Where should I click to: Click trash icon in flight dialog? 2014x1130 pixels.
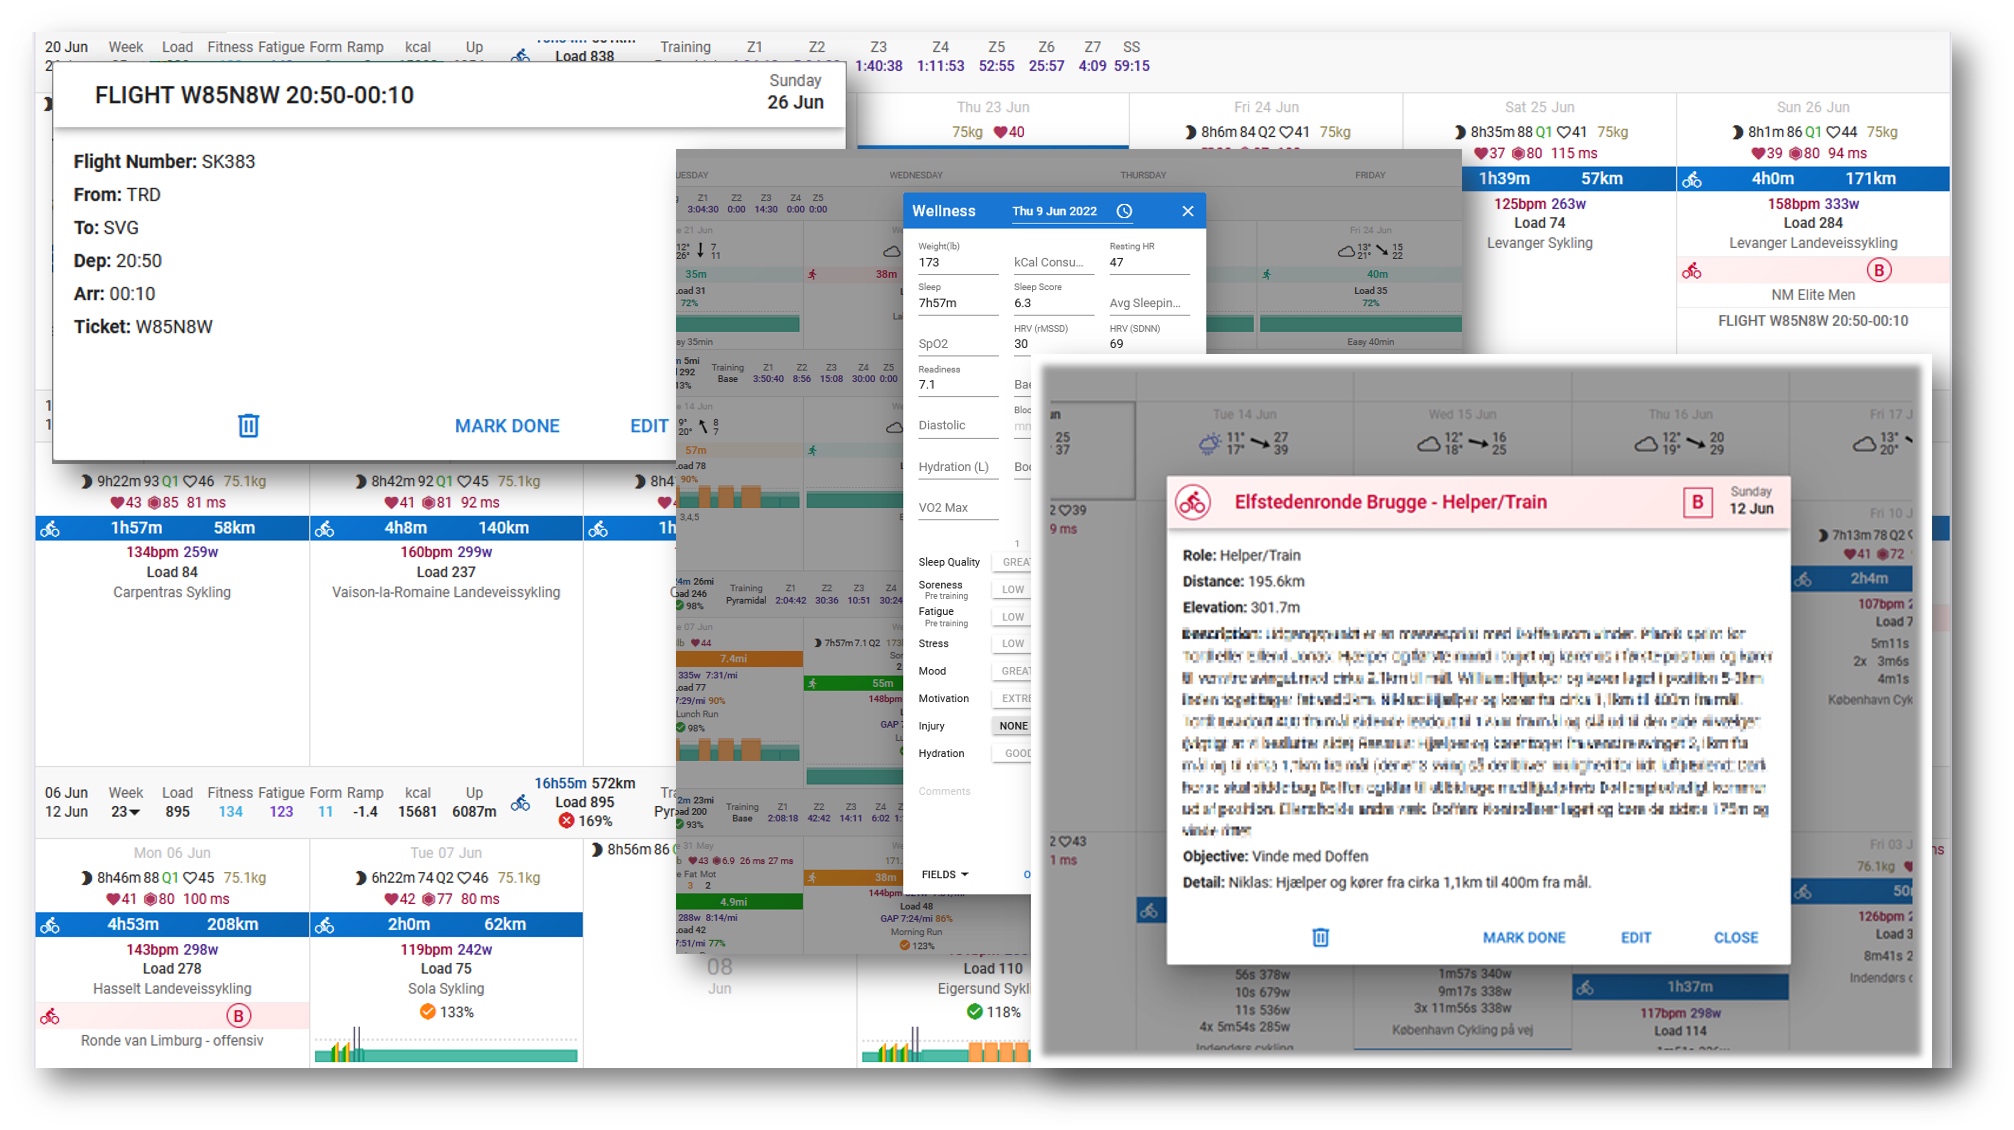click(x=248, y=426)
